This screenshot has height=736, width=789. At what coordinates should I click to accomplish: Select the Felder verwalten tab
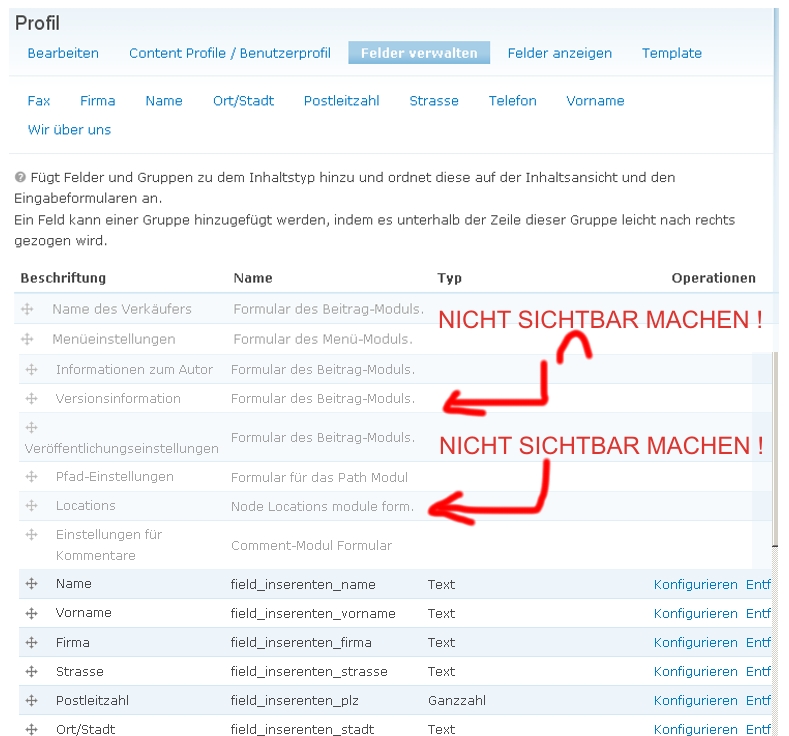point(419,53)
